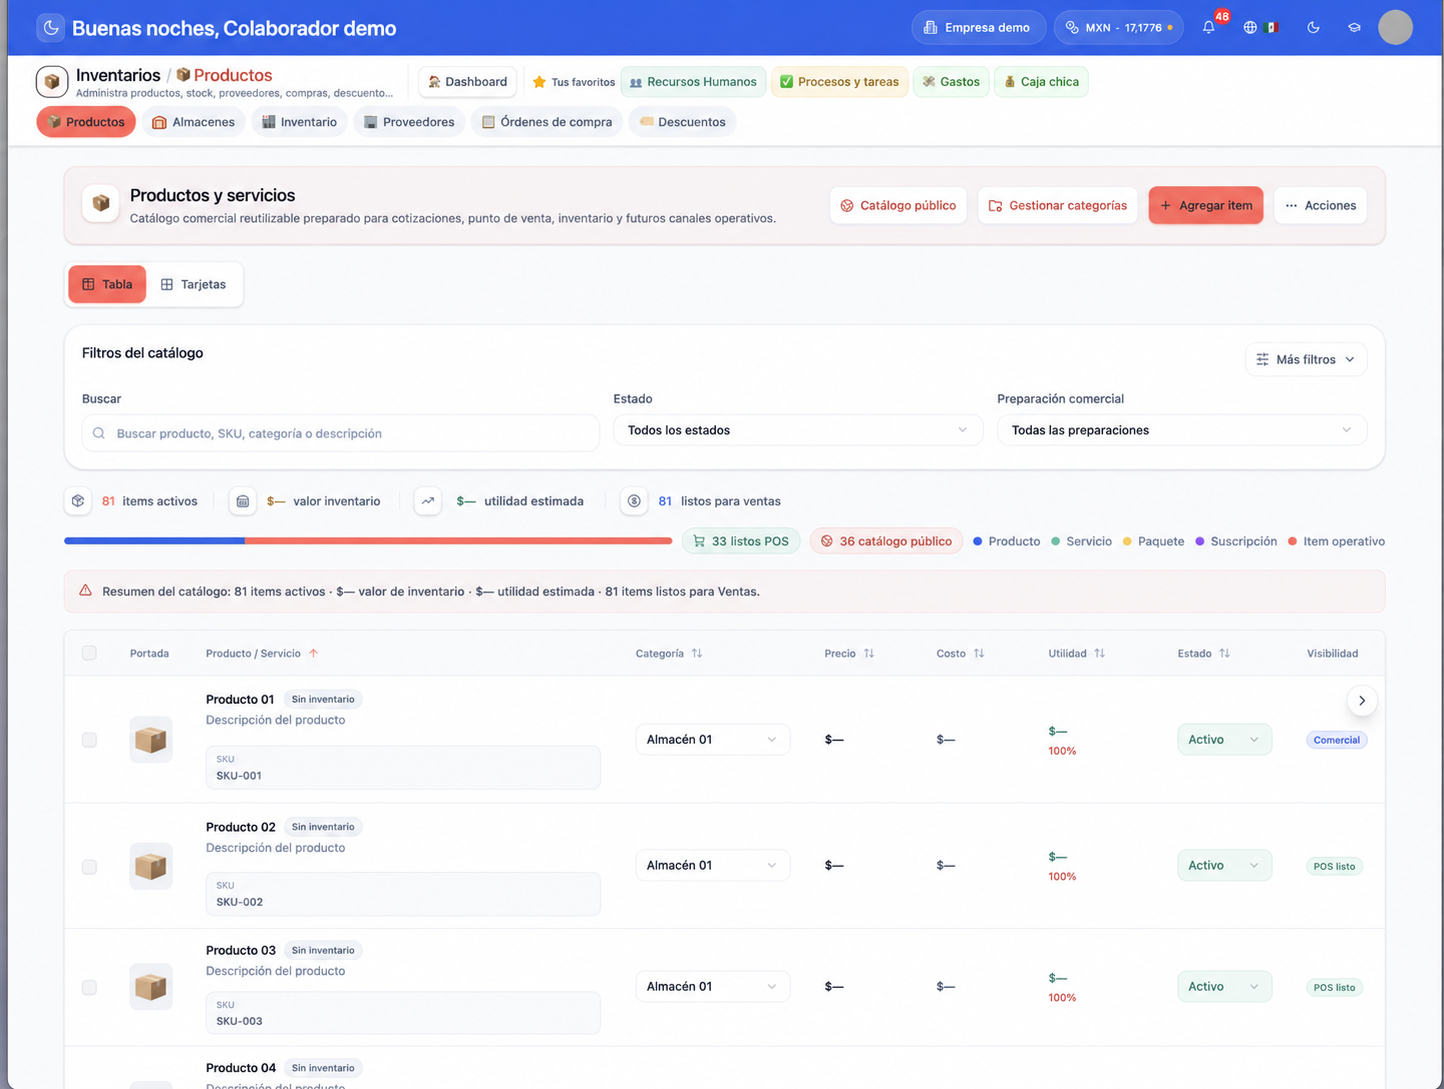
Task: Click the utilidad estimada trend icon
Action: (428, 501)
